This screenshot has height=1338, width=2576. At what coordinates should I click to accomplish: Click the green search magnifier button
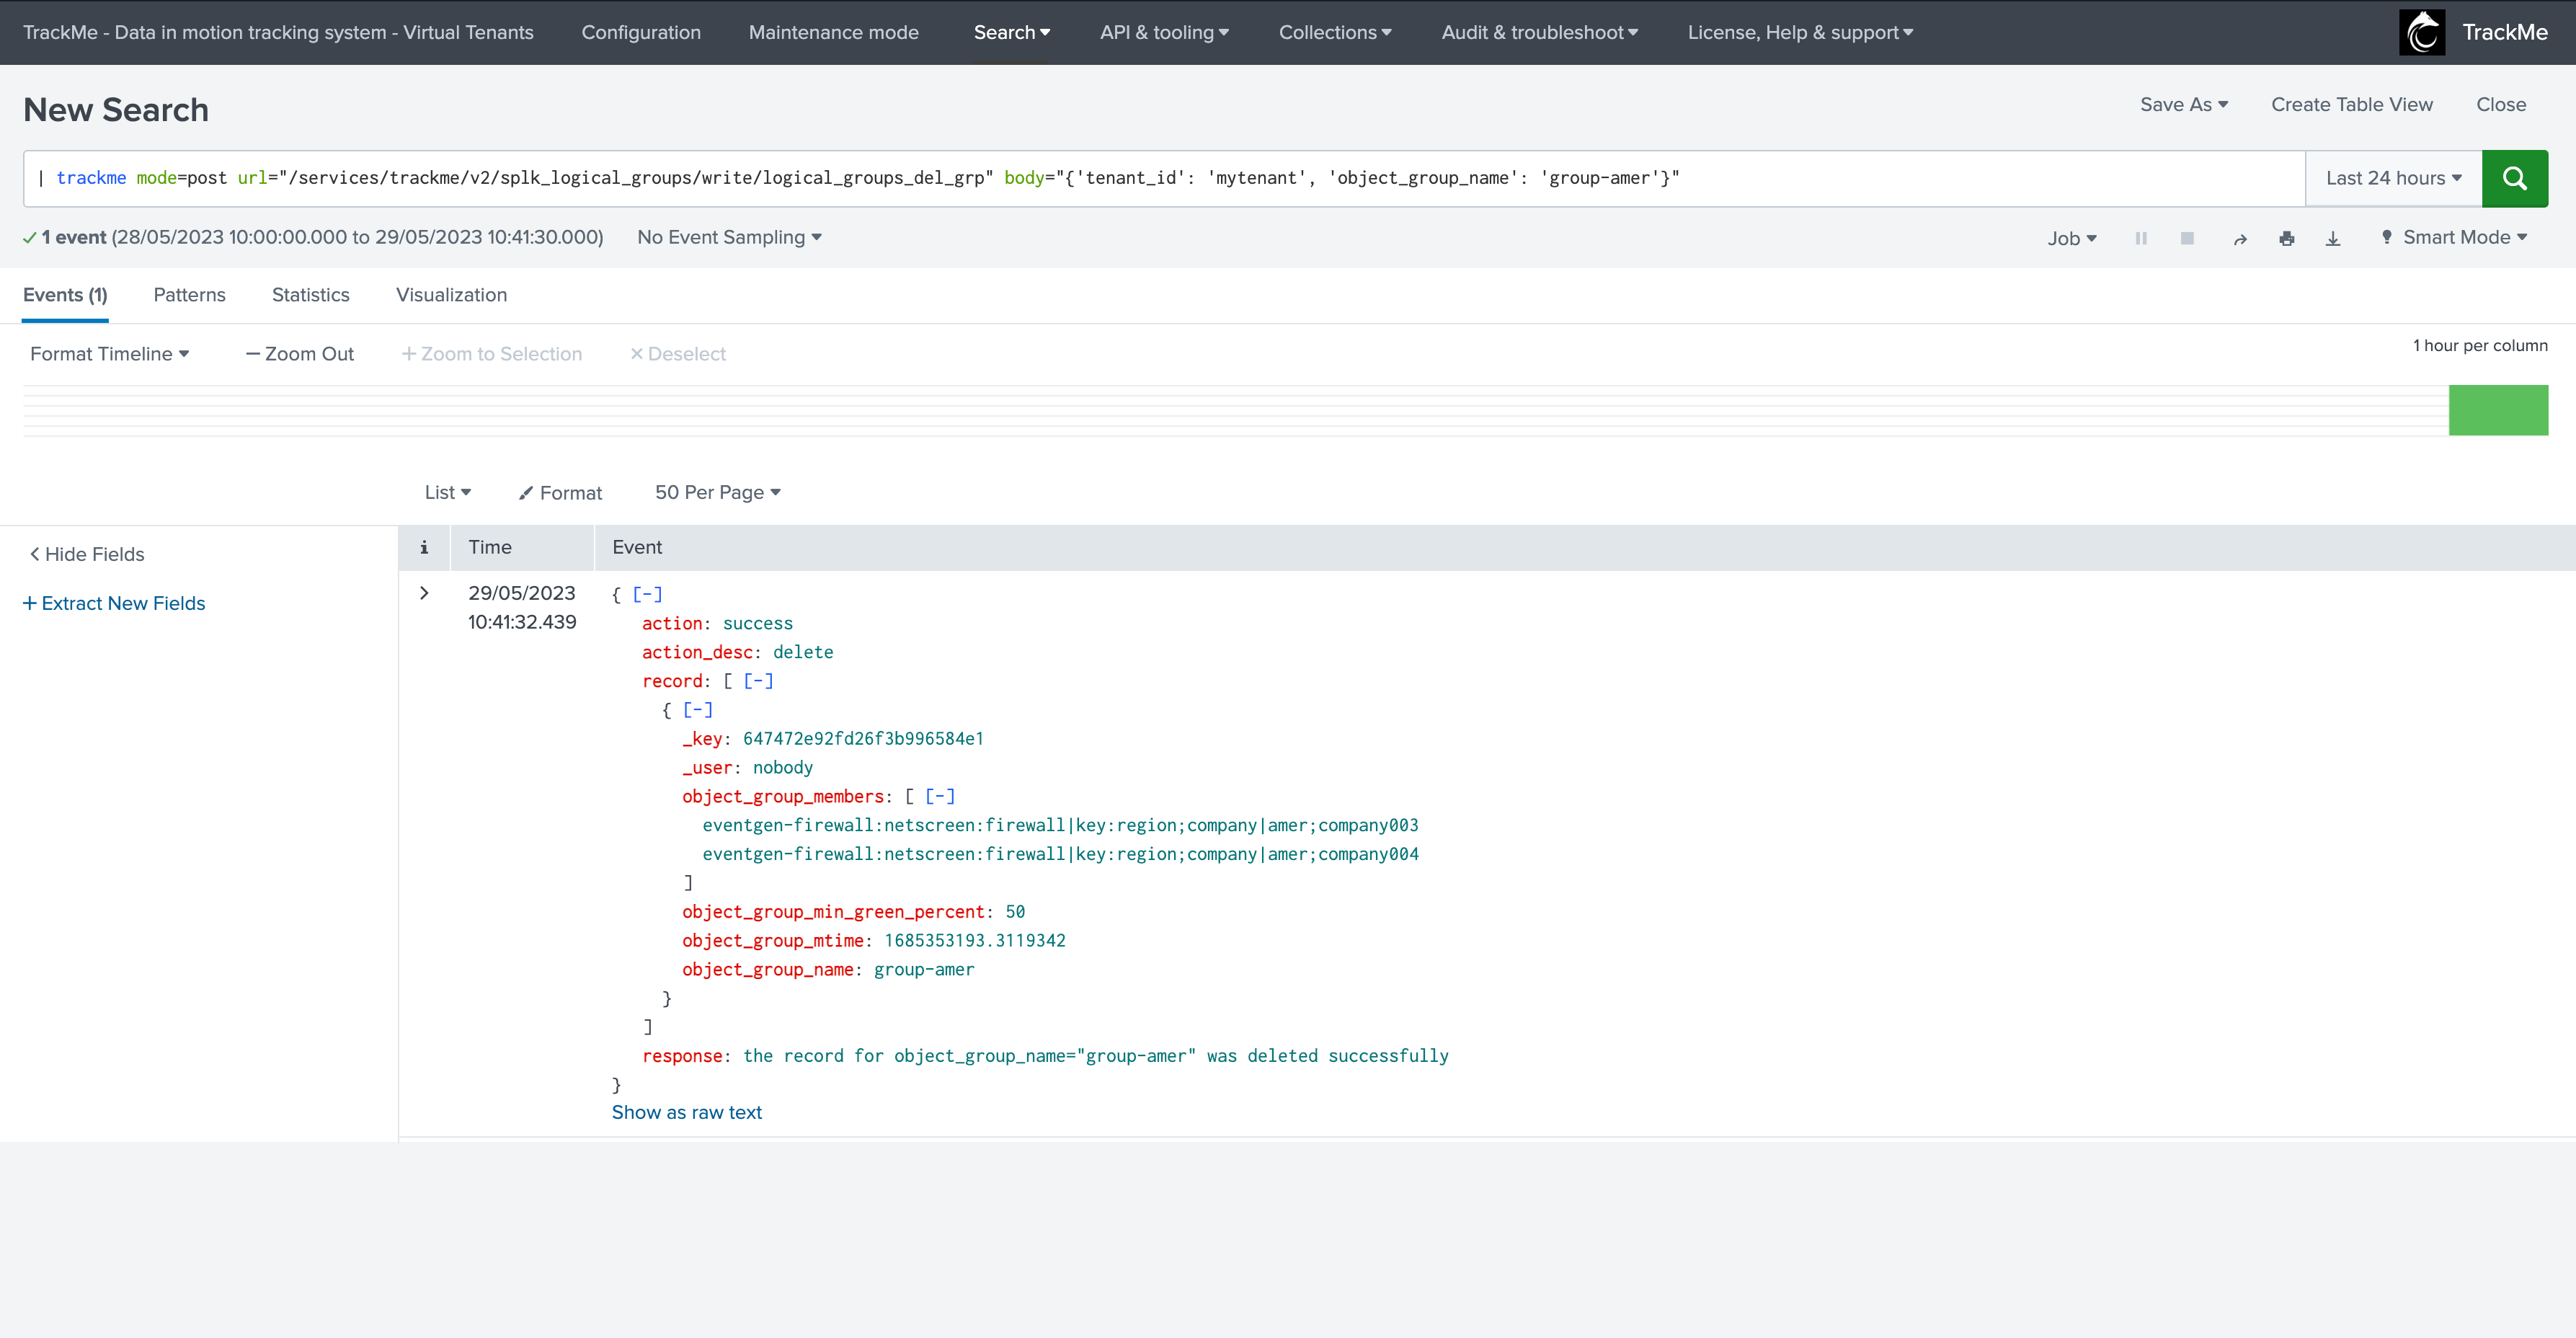[2514, 178]
